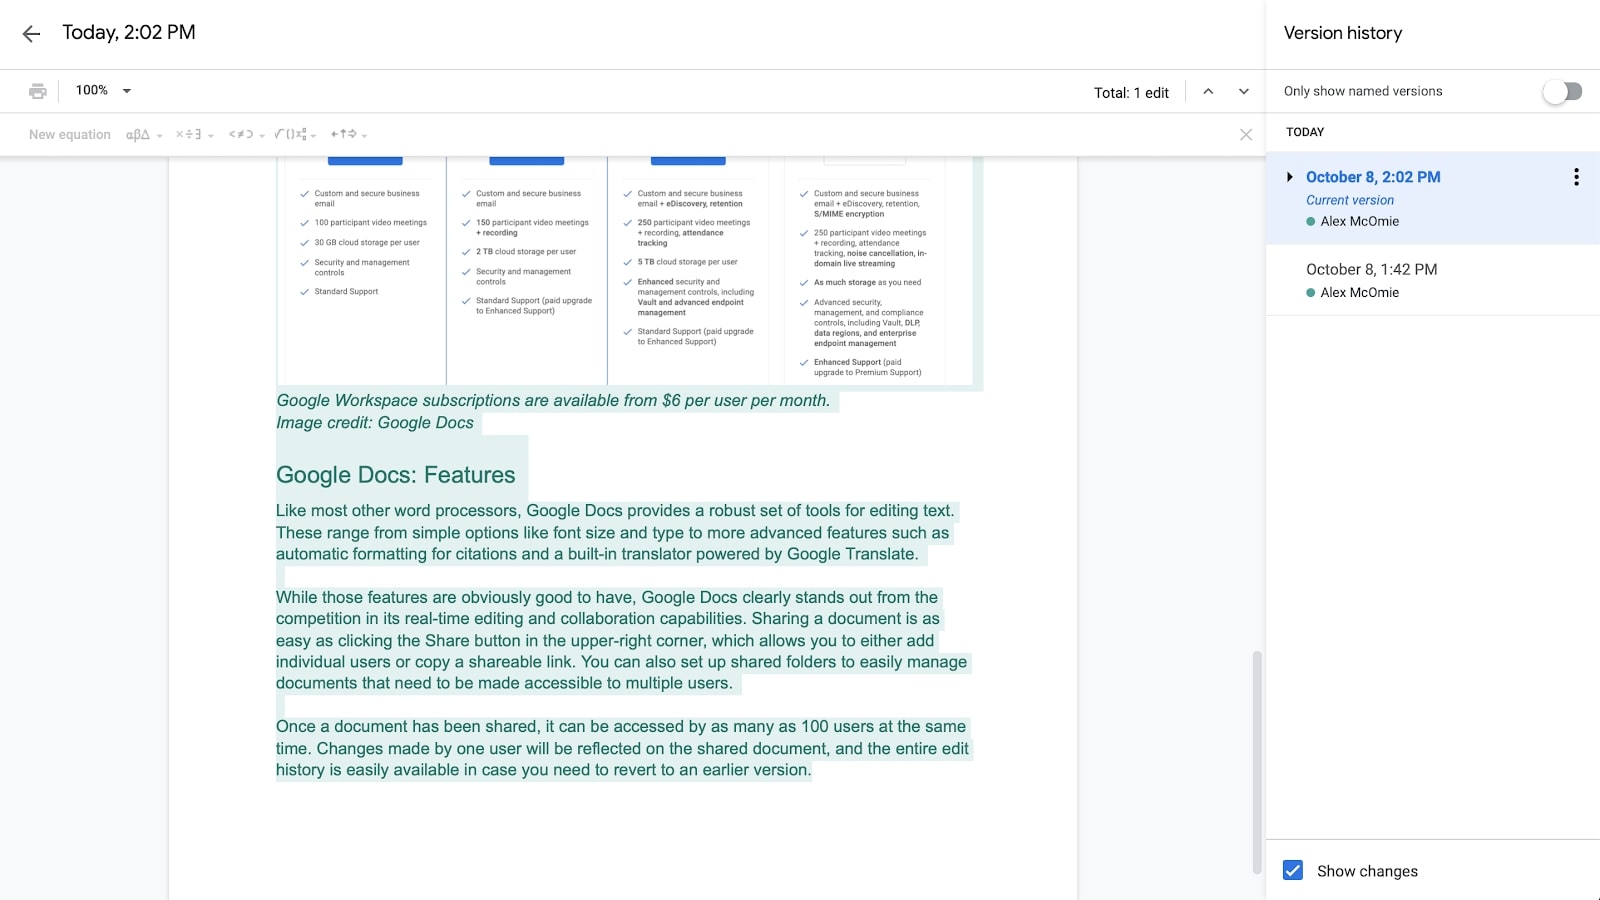
Task: Click Alex McOmie under 1:42 PM version
Action: point(1359,292)
